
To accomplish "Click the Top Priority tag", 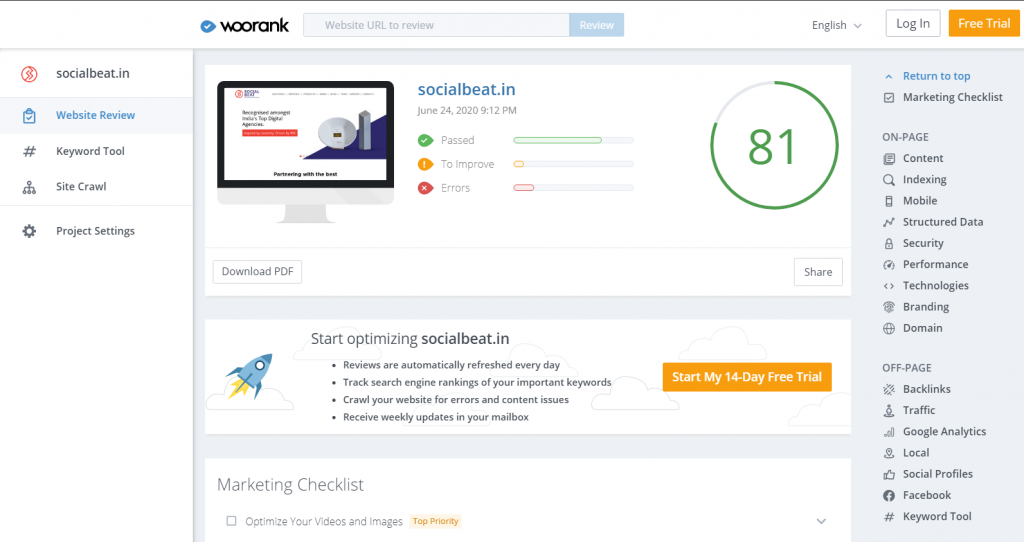I will pyautogui.click(x=436, y=521).
